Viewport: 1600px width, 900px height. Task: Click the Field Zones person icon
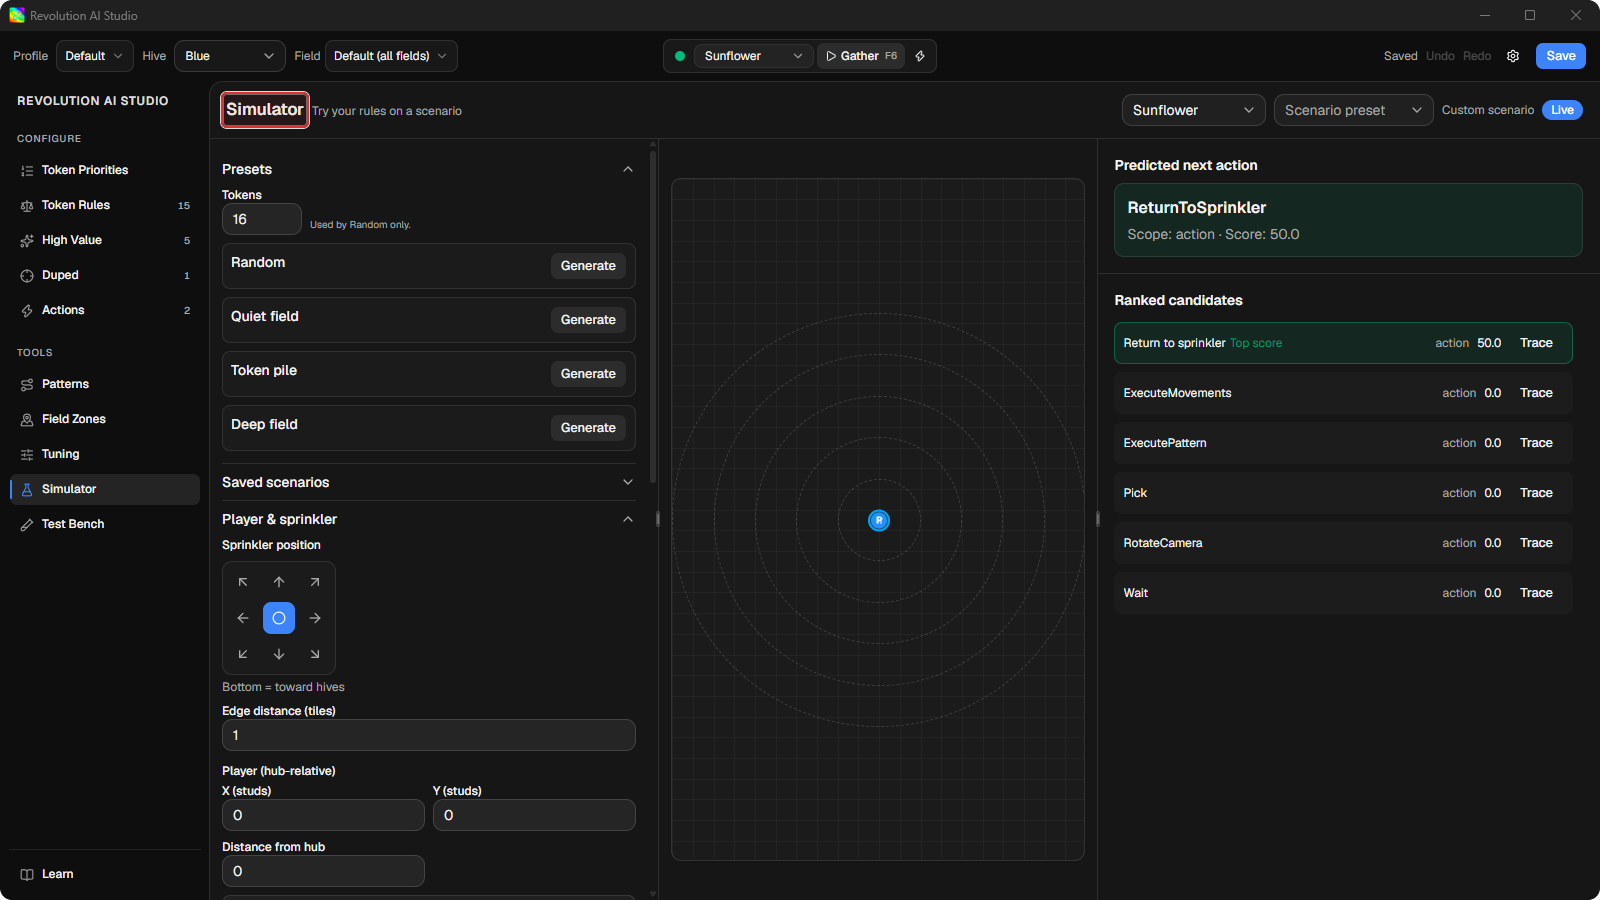[27, 420]
